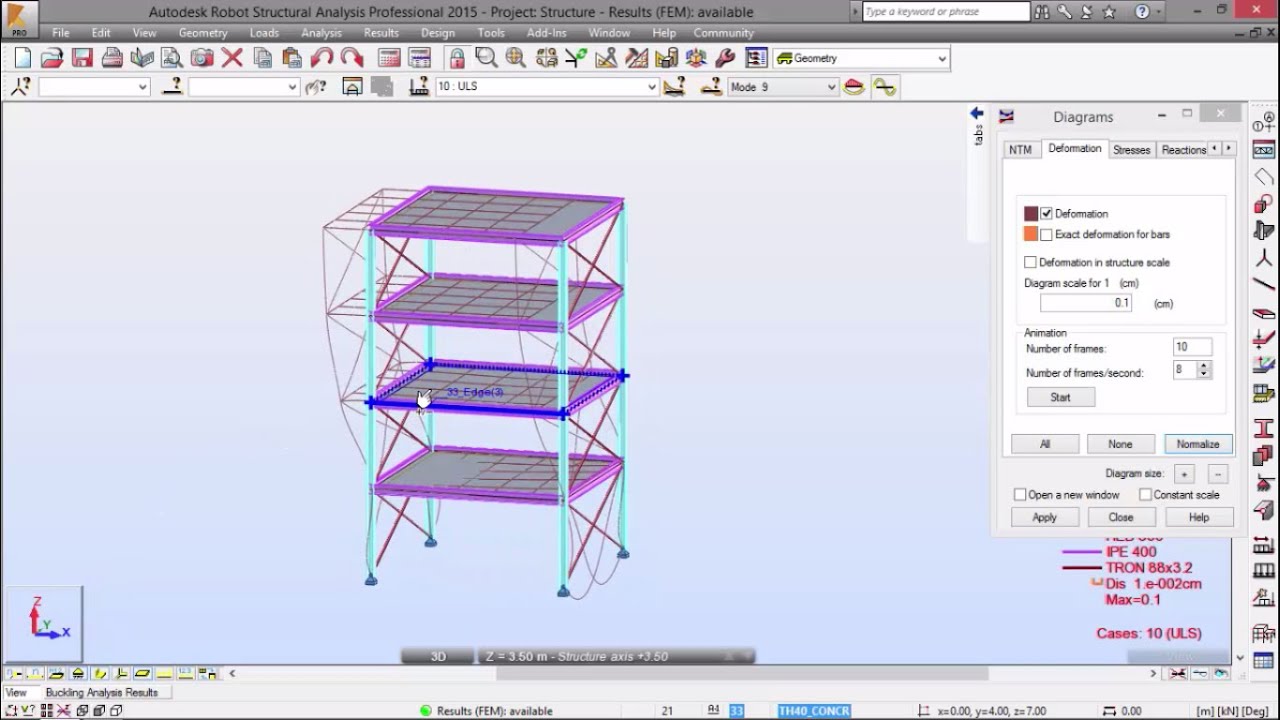Click the screen capture camera icon
The width and height of the screenshot is (1280, 720).
pyautogui.click(x=202, y=58)
